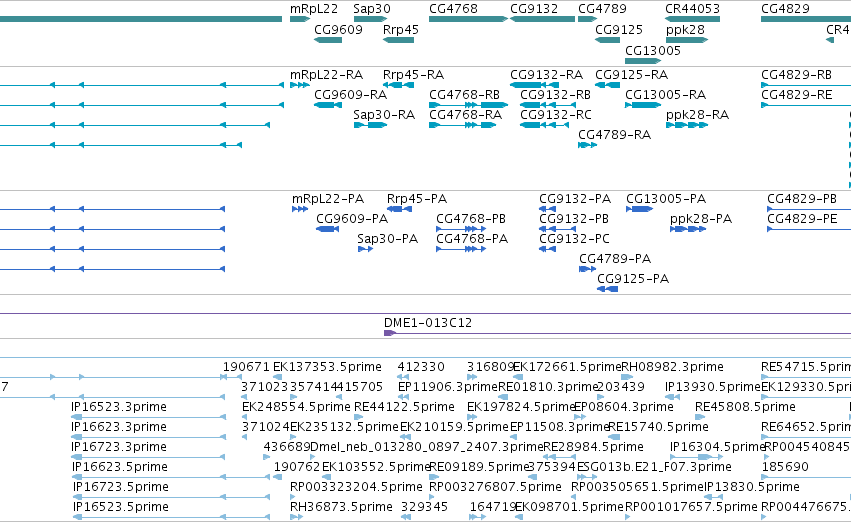Select EST IP16723.3prime

click(x=119, y=447)
